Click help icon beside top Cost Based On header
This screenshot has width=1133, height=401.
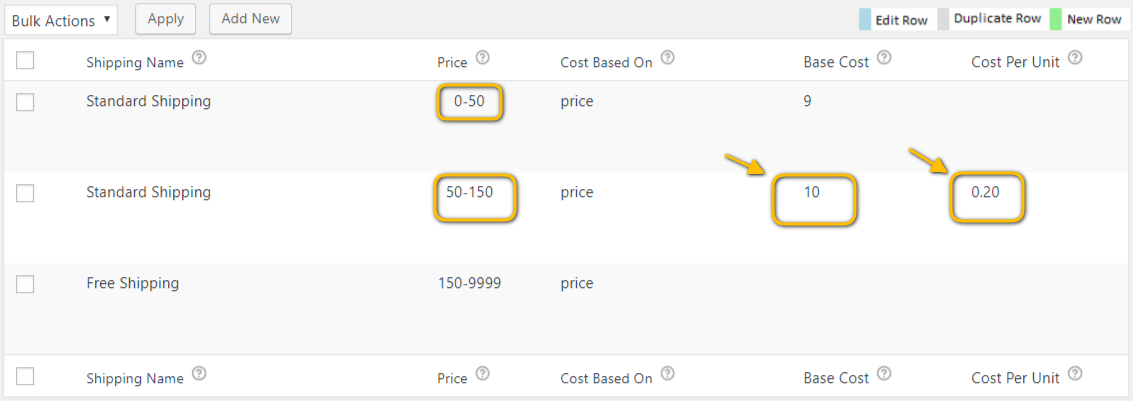667,58
